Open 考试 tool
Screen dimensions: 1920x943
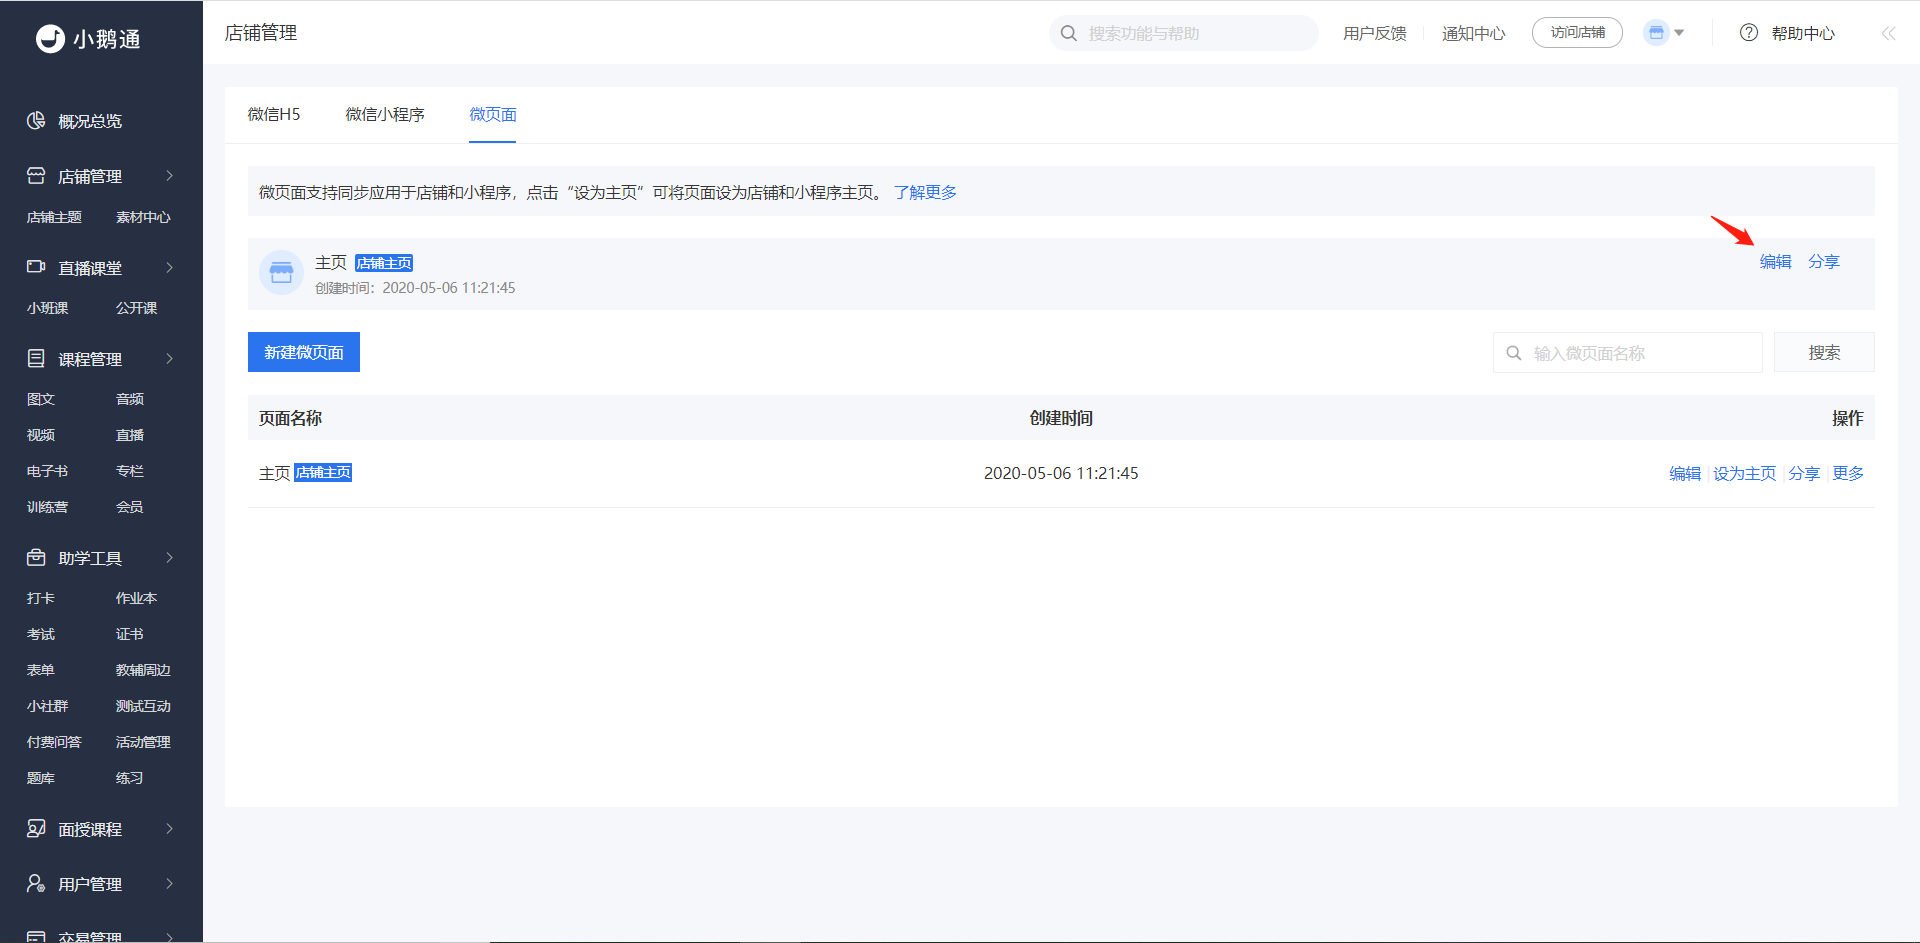tap(40, 634)
